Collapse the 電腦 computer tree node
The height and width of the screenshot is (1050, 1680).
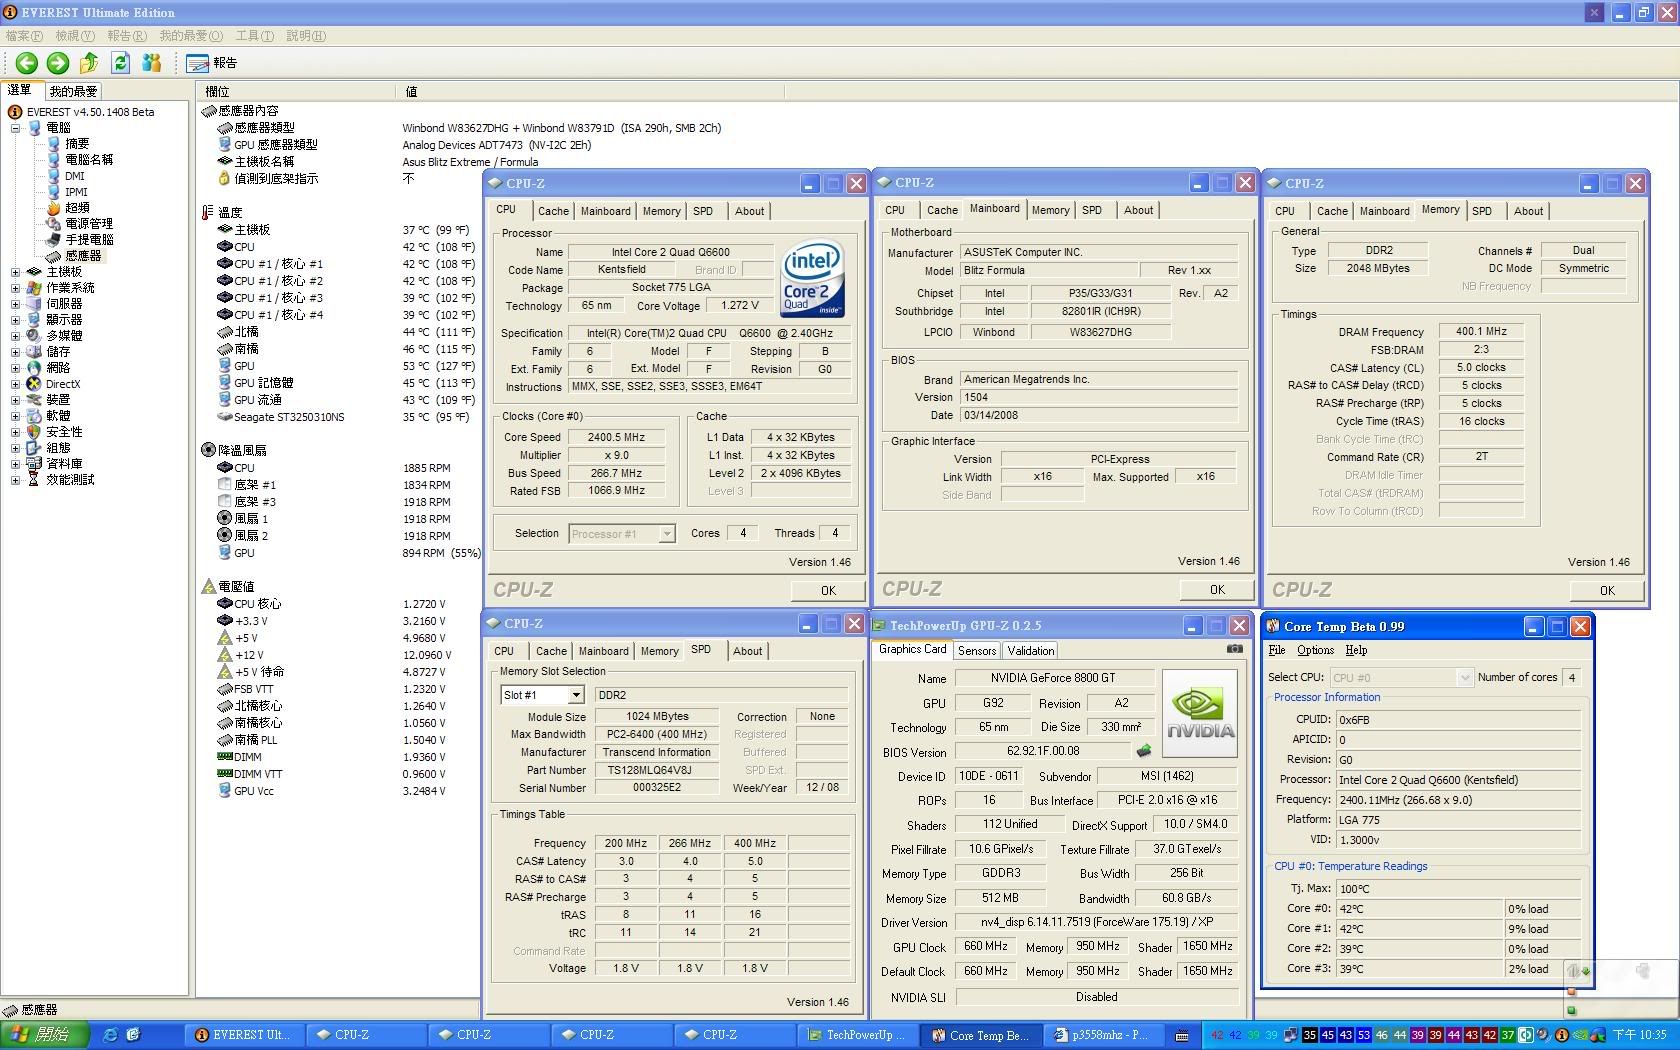coord(15,128)
